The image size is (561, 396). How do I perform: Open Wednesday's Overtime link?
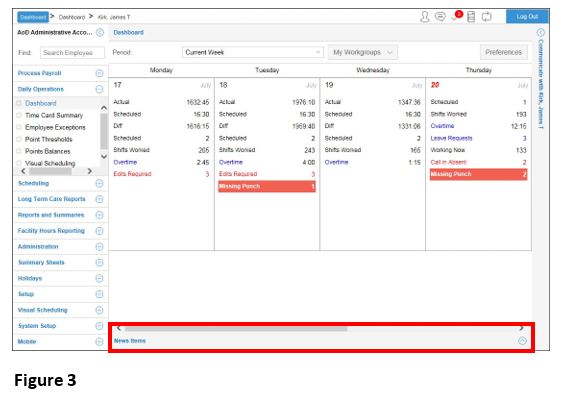click(x=336, y=162)
